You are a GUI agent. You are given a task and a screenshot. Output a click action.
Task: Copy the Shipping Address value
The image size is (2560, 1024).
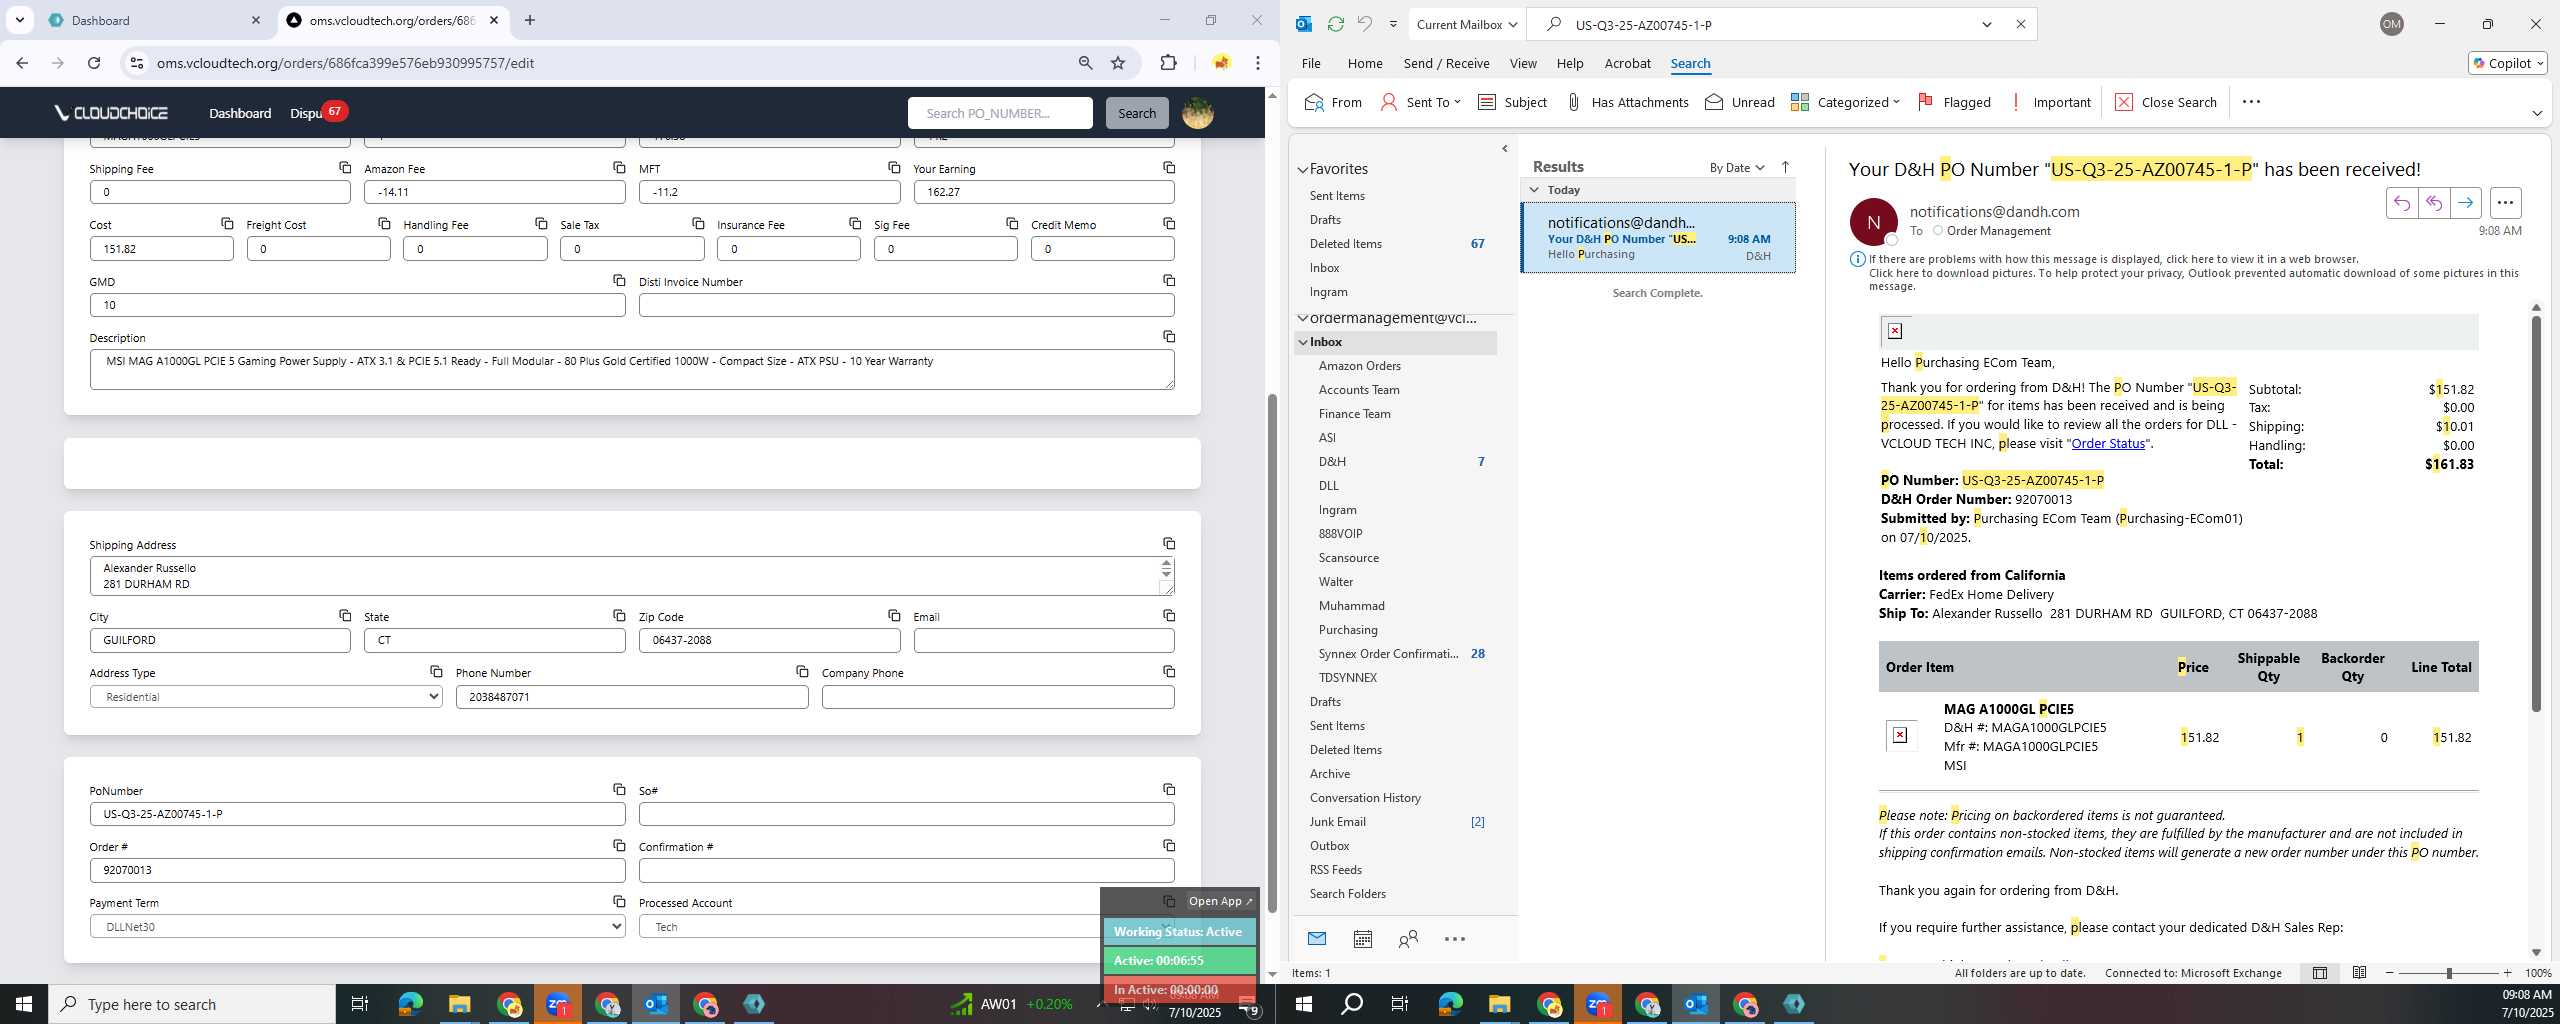click(x=1169, y=543)
